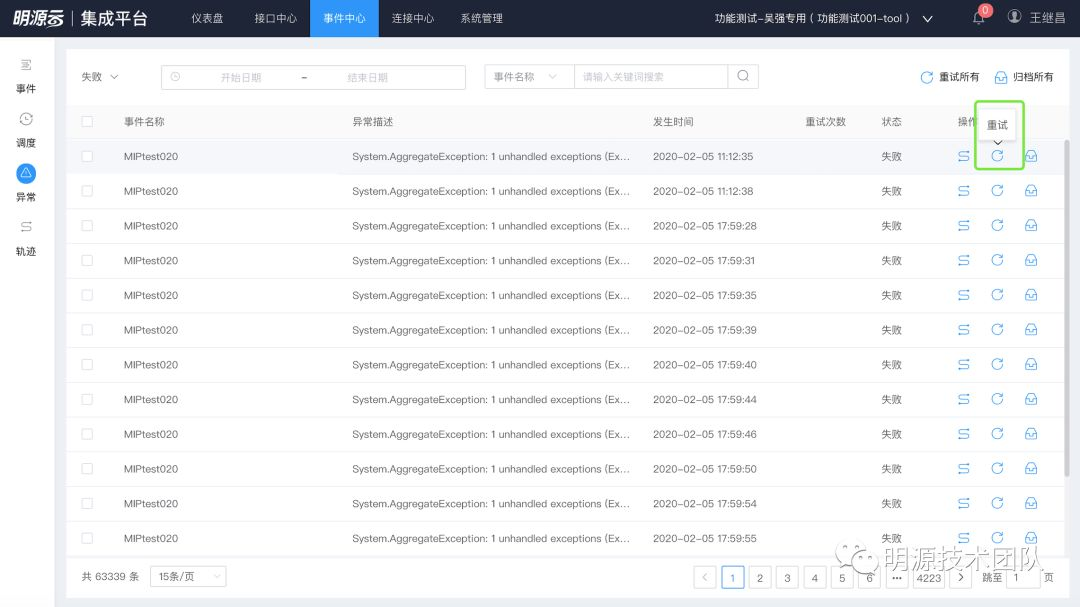Viewport: 1080px width, 607px height.
Task: Retry the event at 11:12:35
Action: (997, 156)
